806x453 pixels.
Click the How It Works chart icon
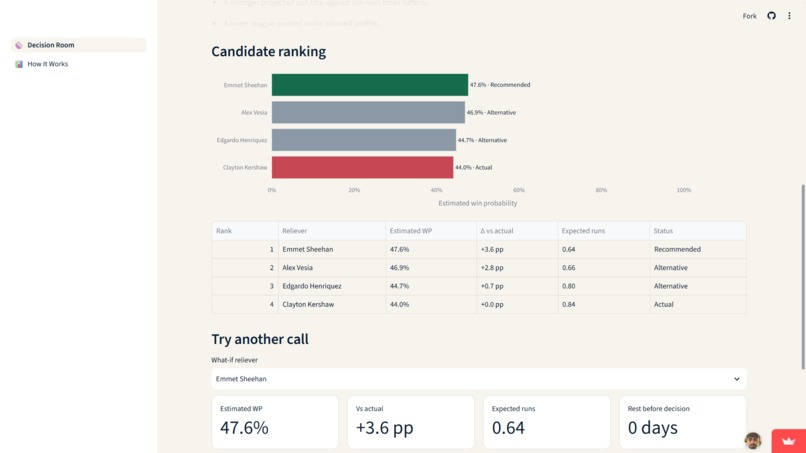click(x=19, y=64)
